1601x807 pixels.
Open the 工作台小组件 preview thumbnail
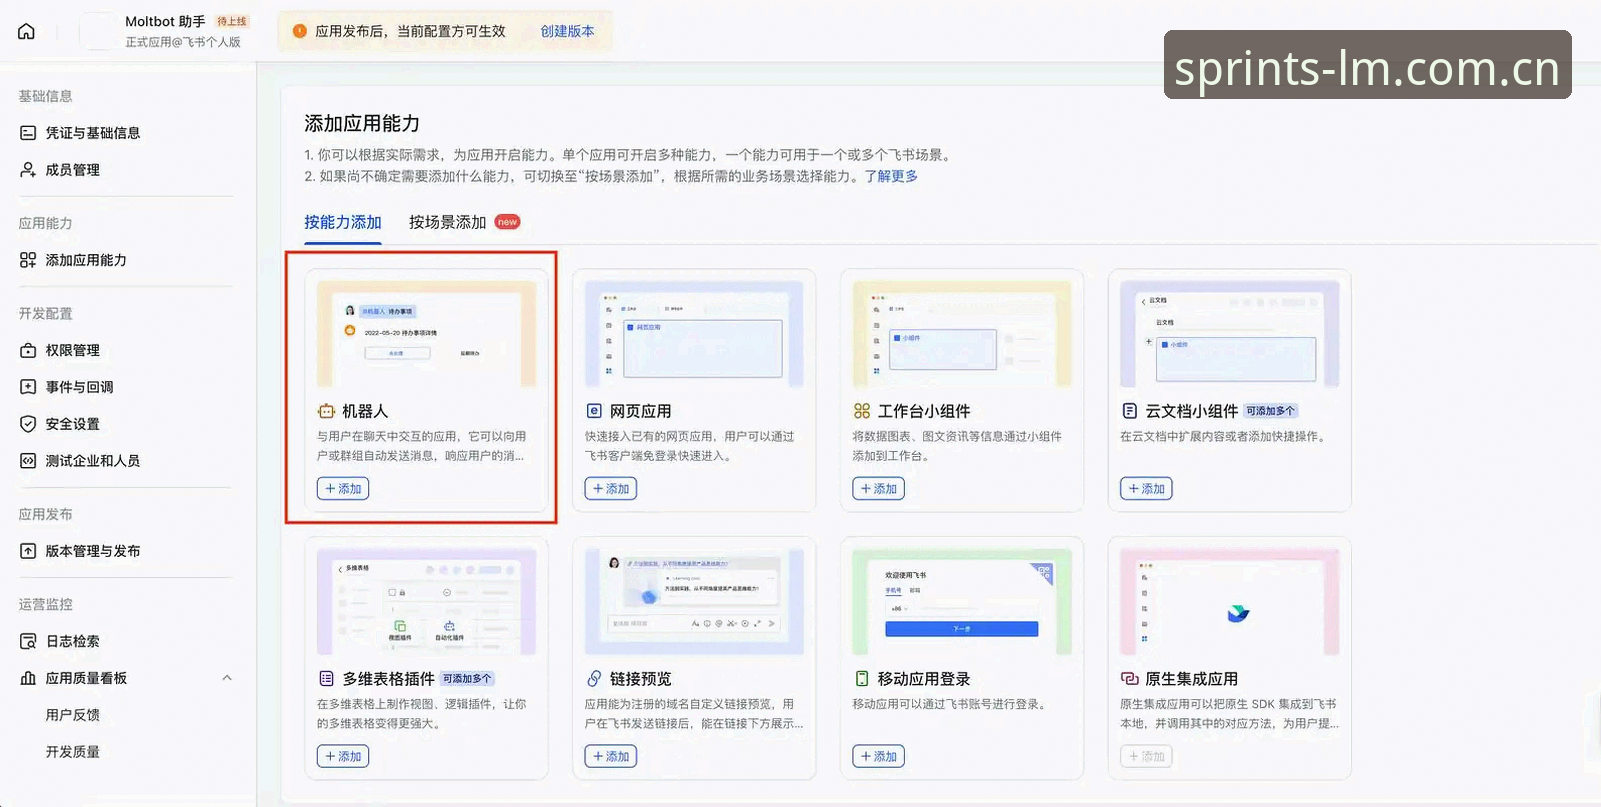coord(962,334)
